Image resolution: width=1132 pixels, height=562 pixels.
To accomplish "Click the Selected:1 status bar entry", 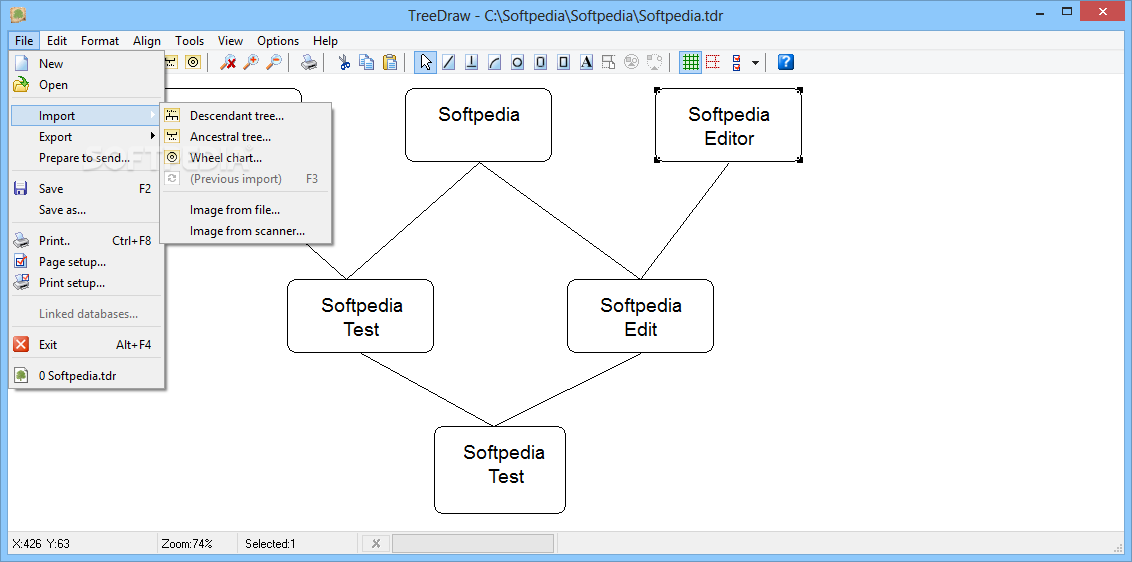I will (x=270, y=544).
